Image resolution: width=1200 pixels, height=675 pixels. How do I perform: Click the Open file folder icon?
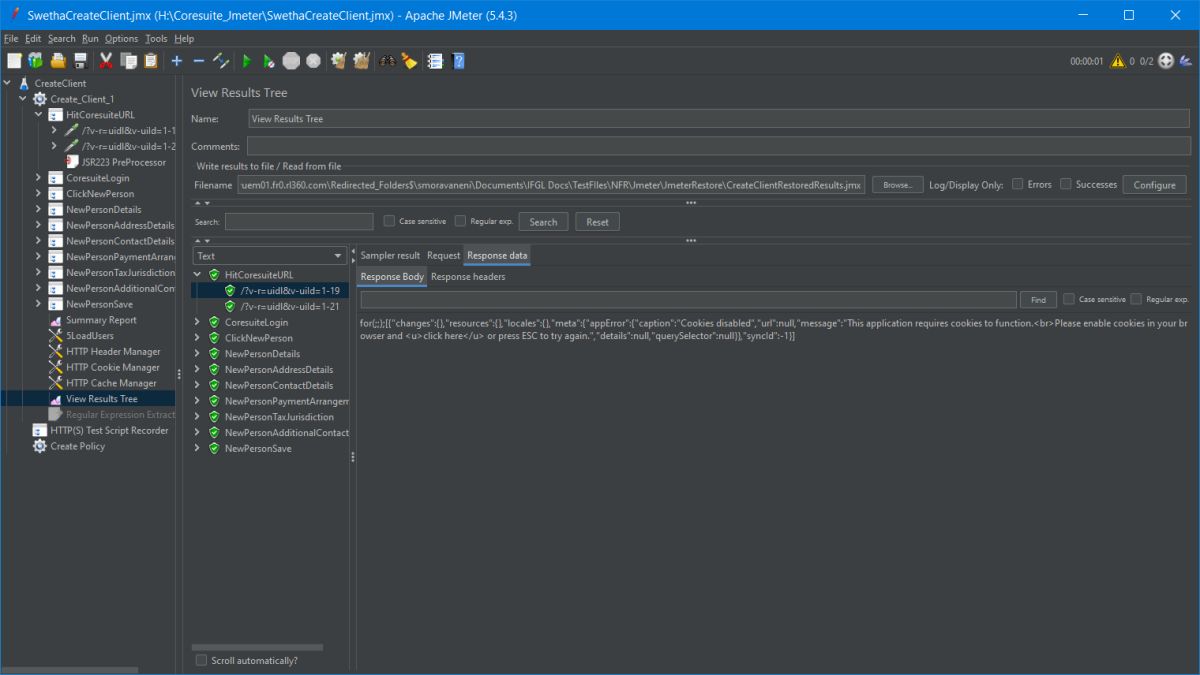pyautogui.click(x=58, y=61)
